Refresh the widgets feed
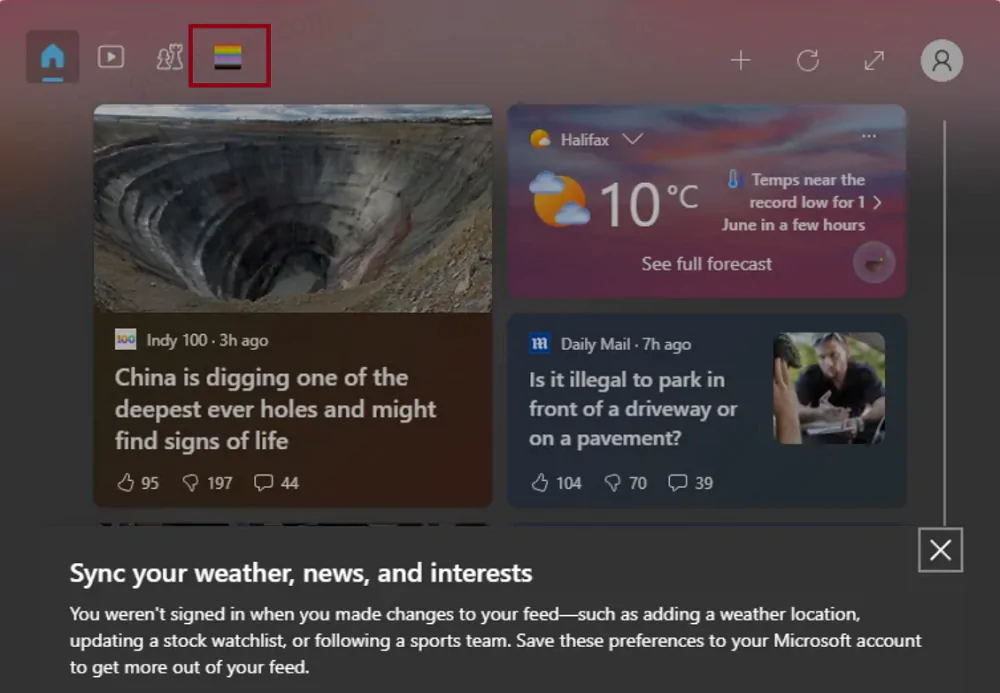1000x693 pixels. pyautogui.click(x=807, y=61)
